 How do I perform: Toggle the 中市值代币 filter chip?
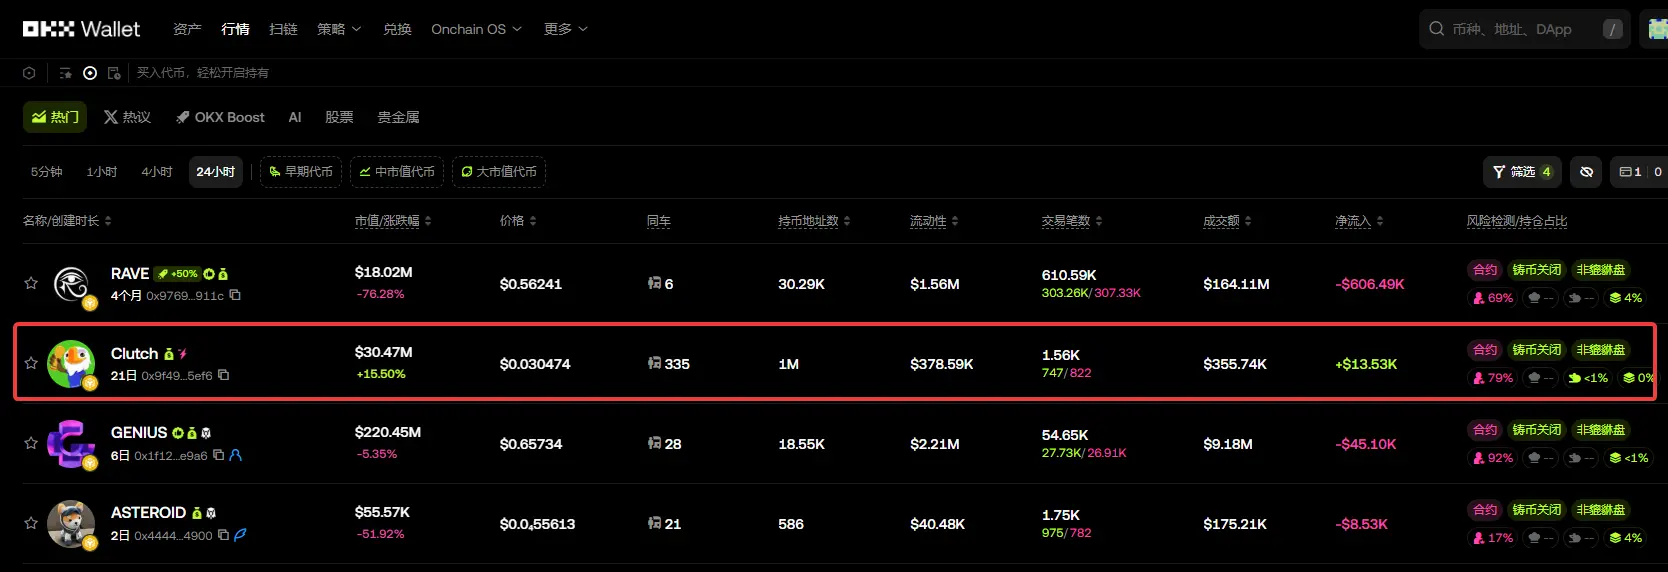(x=397, y=172)
